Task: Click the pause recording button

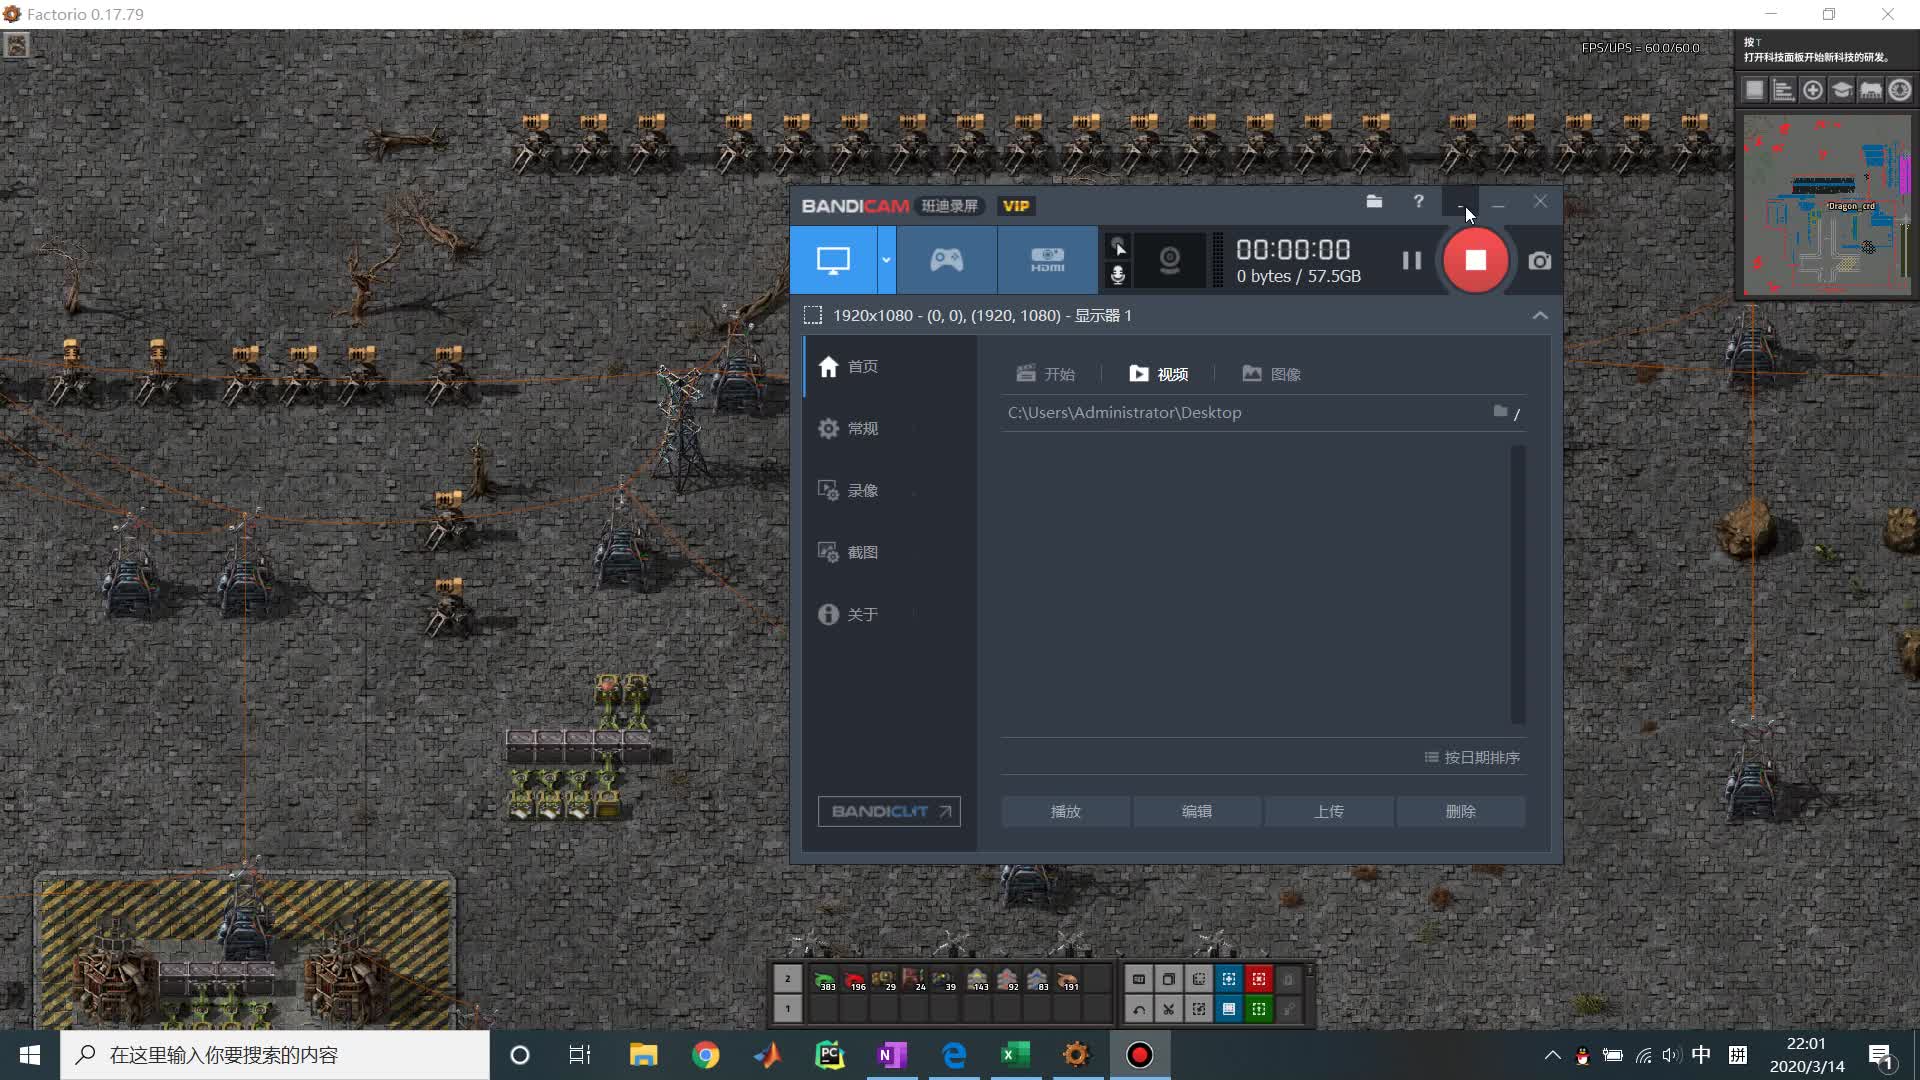Action: 1412,260
